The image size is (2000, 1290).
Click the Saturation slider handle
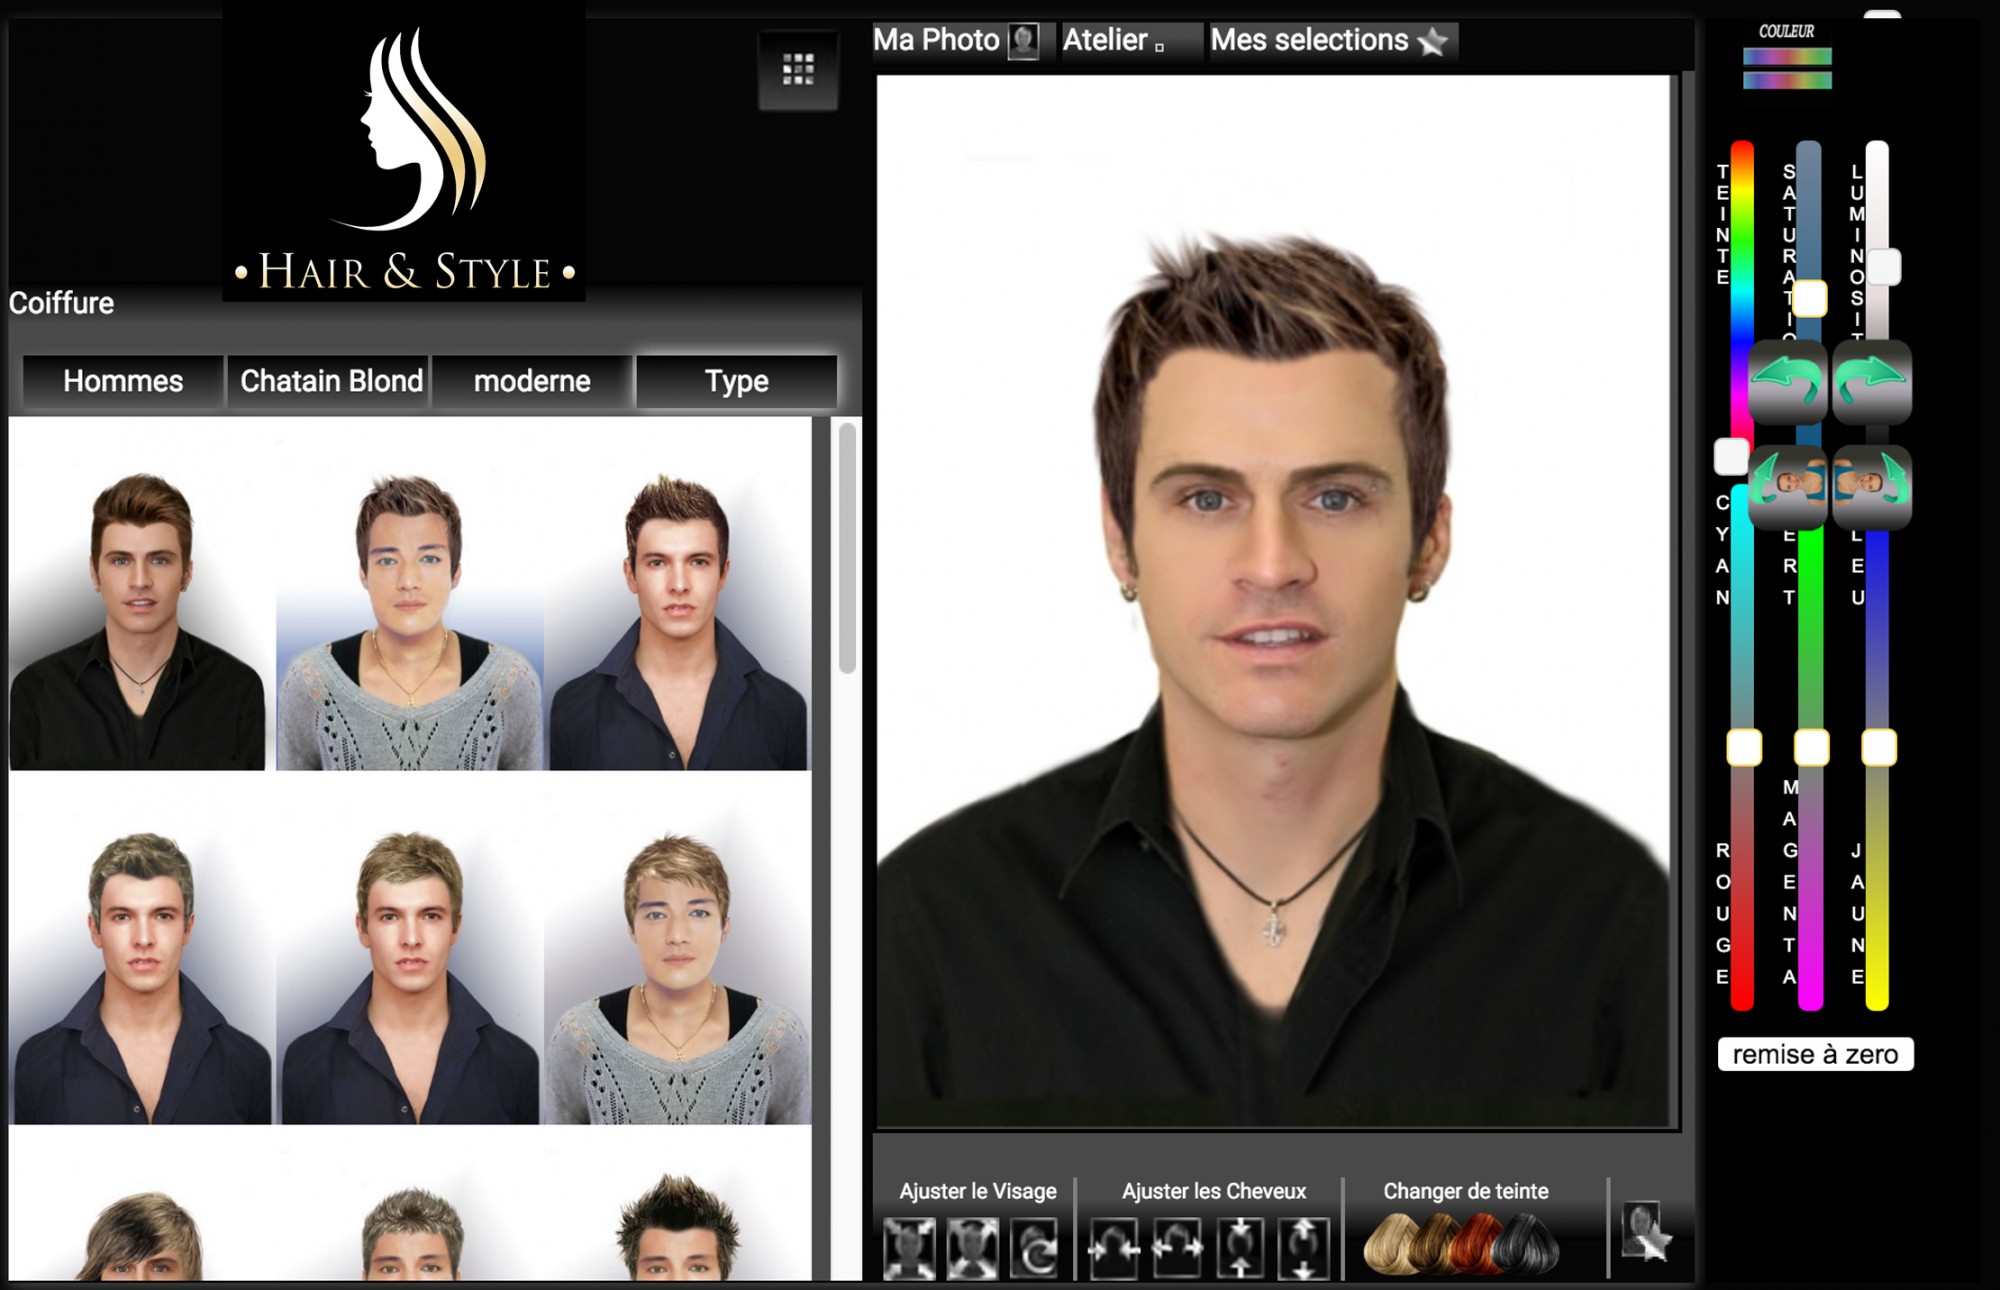tap(1809, 299)
